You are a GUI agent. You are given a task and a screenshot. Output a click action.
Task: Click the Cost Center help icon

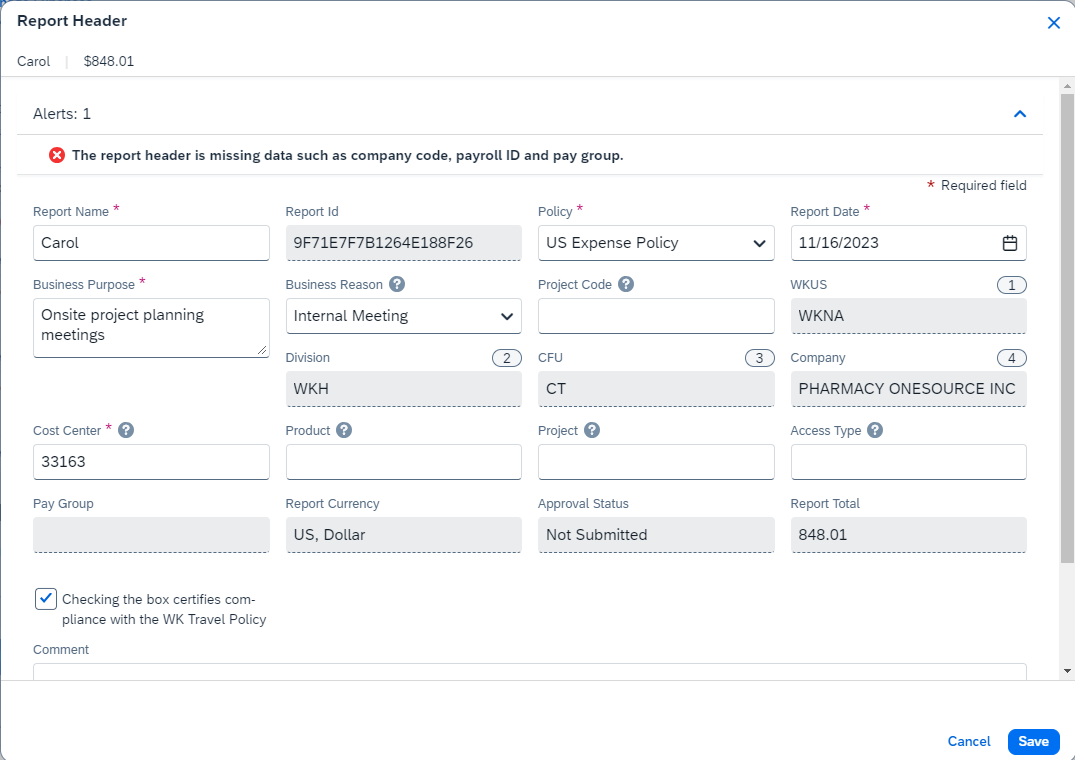pos(126,431)
